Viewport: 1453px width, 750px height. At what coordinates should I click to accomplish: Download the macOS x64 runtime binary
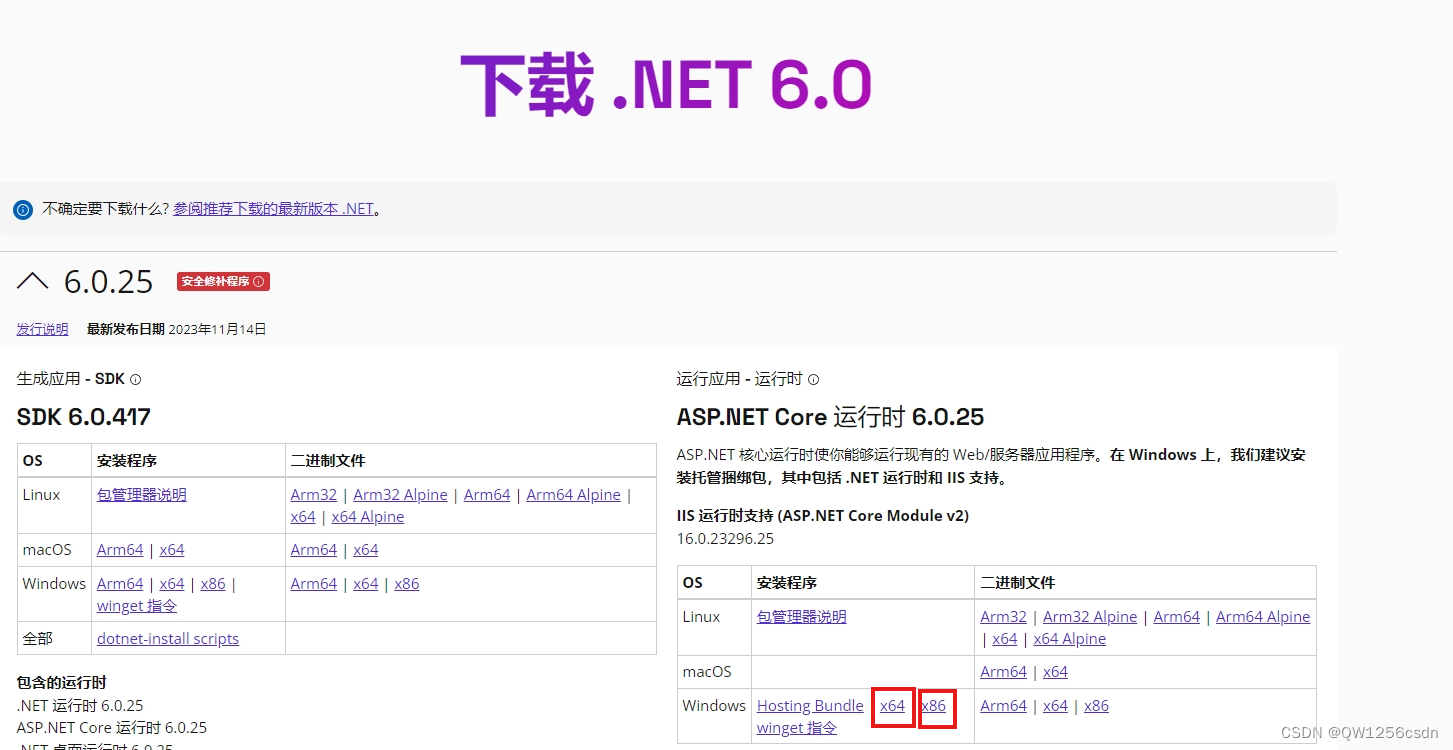[1055, 671]
